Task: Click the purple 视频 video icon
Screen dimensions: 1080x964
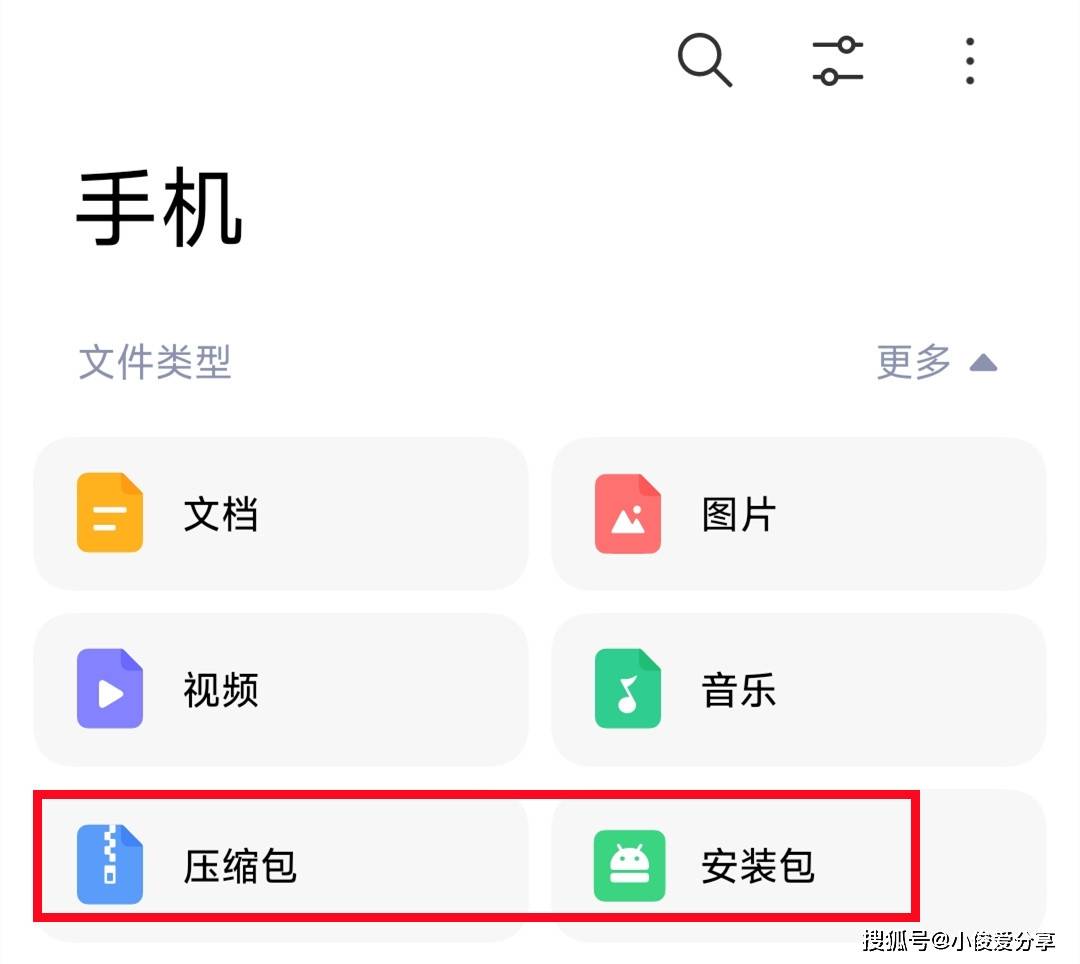Action: [x=110, y=689]
